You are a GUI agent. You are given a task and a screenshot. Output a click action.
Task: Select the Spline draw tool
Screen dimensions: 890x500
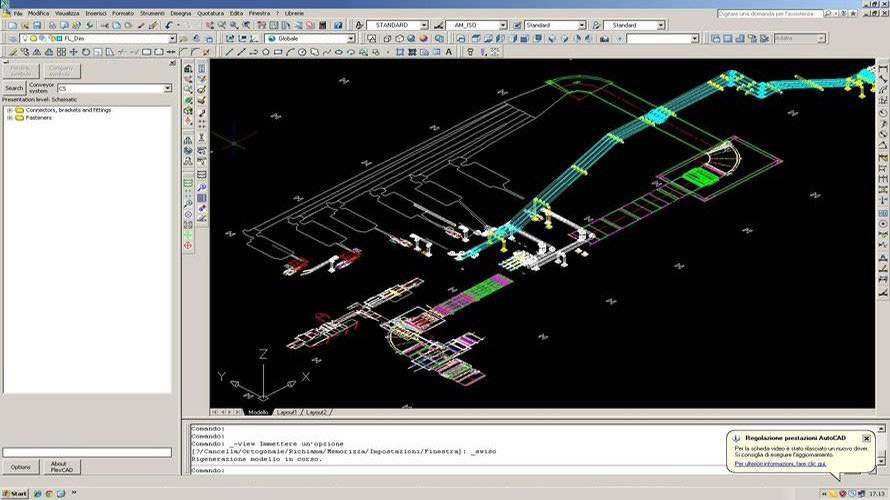pyautogui.click(x=326, y=52)
